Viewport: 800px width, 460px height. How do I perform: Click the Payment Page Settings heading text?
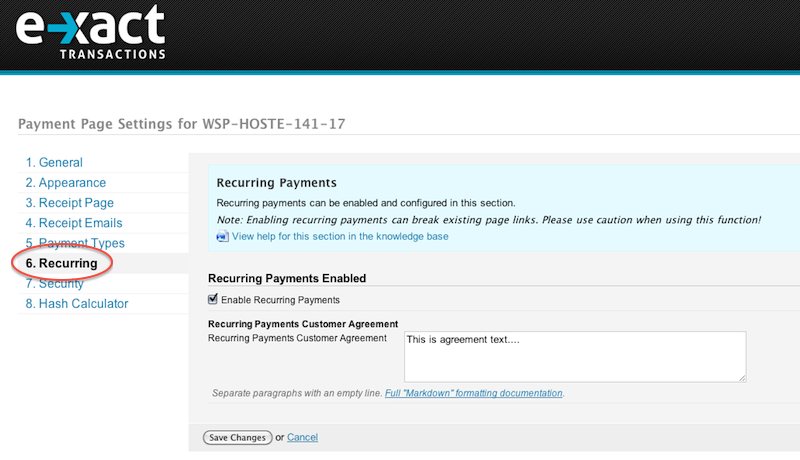pos(182,124)
